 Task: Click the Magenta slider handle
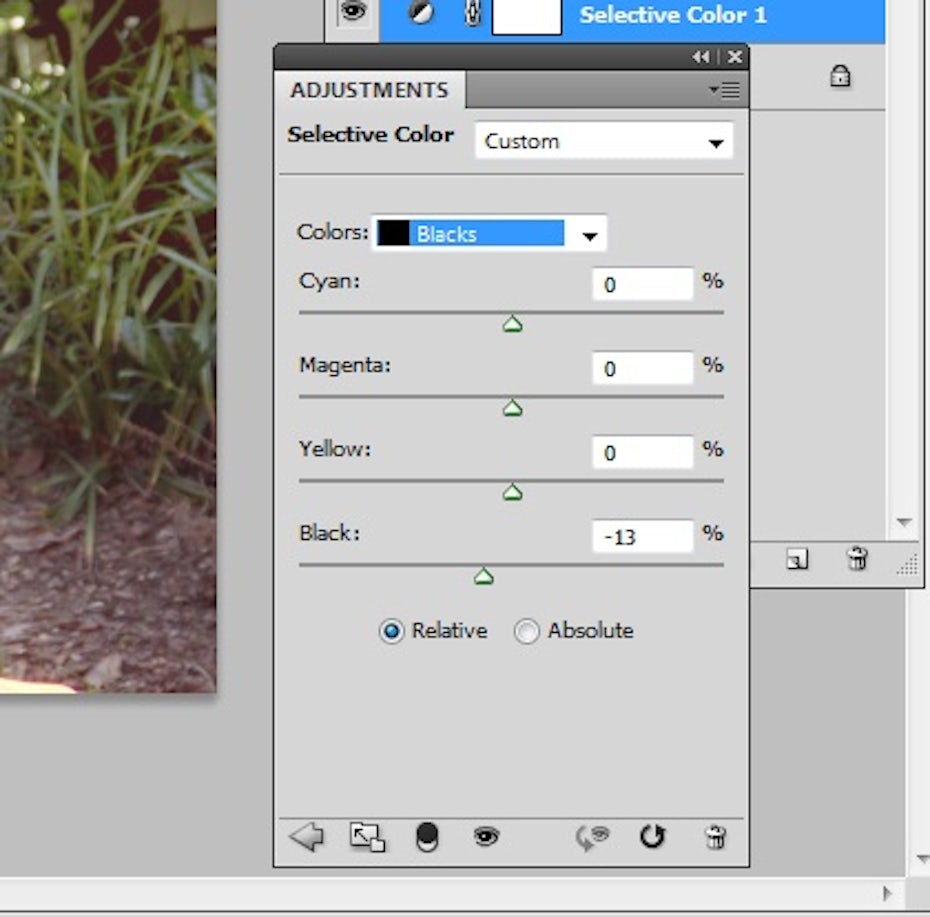pyautogui.click(x=512, y=409)
